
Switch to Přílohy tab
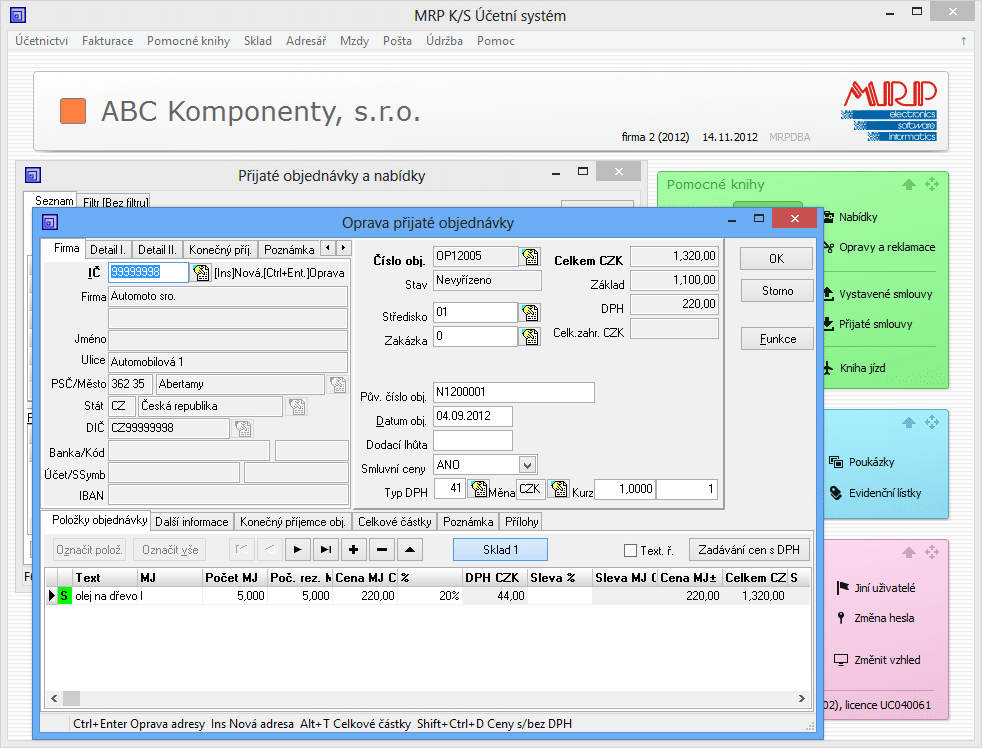522,522
